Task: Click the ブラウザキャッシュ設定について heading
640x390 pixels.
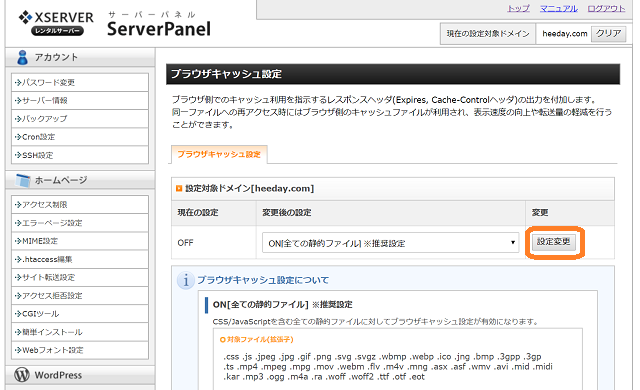Action: (263, 280)
